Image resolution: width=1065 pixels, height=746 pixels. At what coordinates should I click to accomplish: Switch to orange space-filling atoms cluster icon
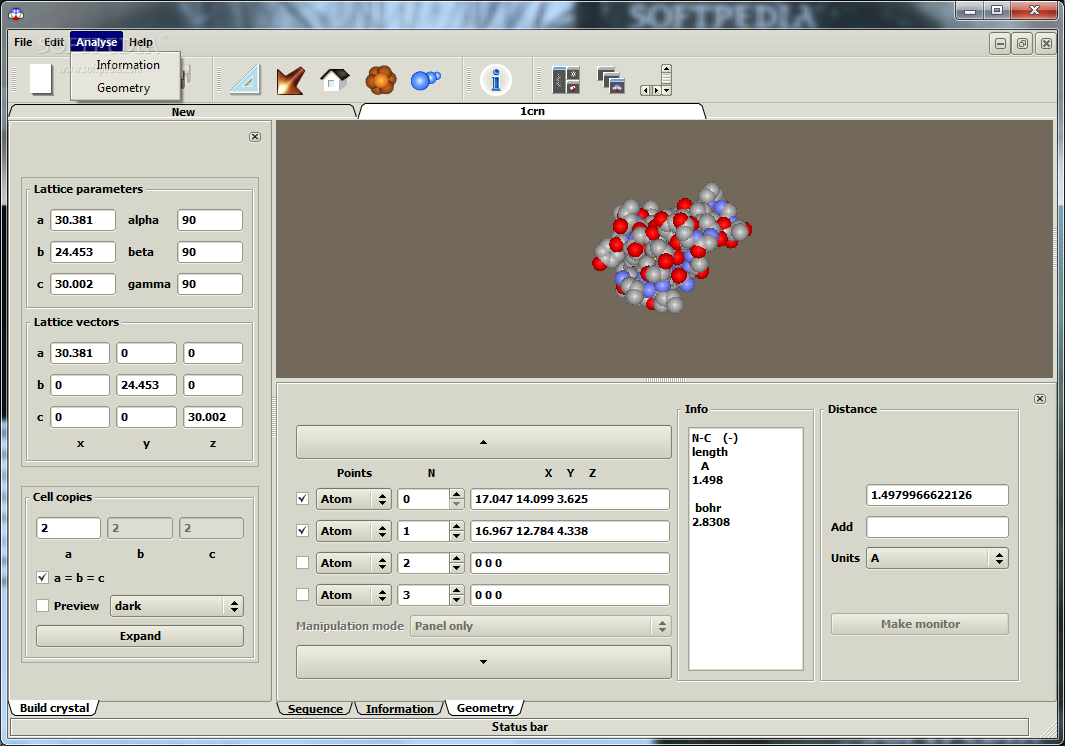click(380, 80)
